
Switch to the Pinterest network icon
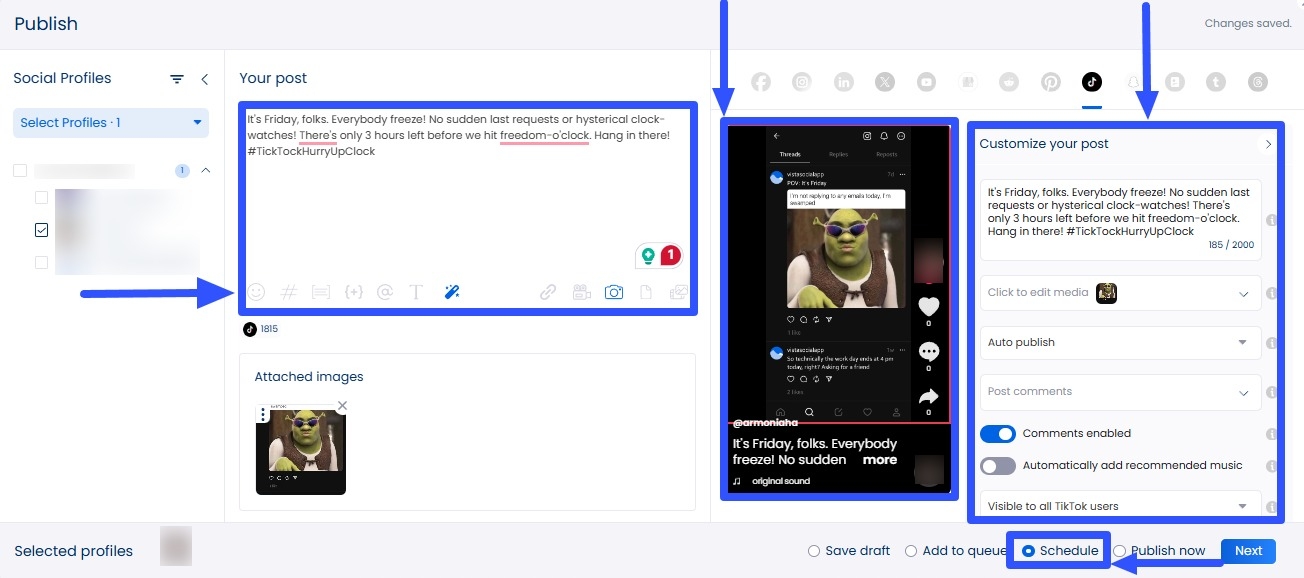(x=1050, y=82)
